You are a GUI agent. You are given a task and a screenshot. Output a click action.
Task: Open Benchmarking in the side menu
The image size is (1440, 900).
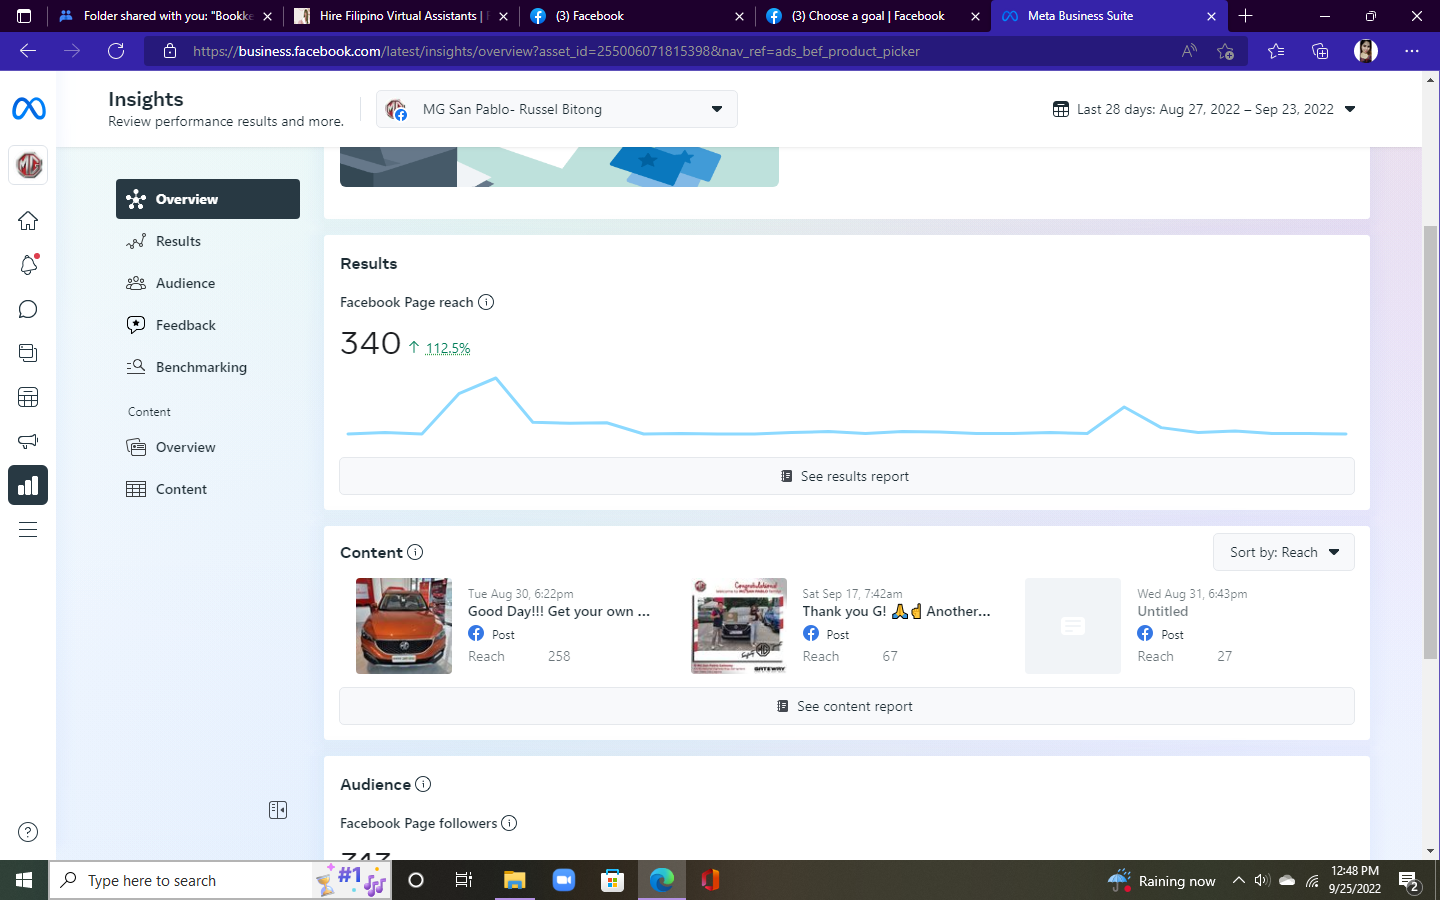tap(208, 367)
